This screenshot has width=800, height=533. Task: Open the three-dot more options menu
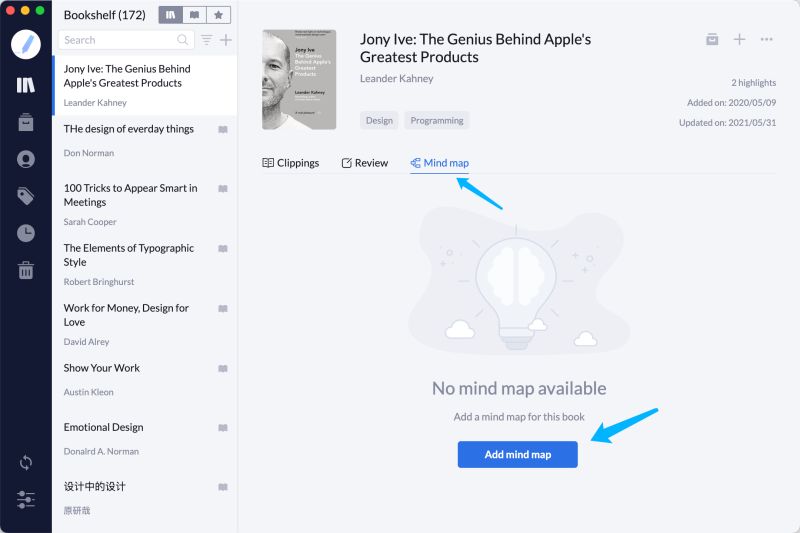[x=766, y=39]
